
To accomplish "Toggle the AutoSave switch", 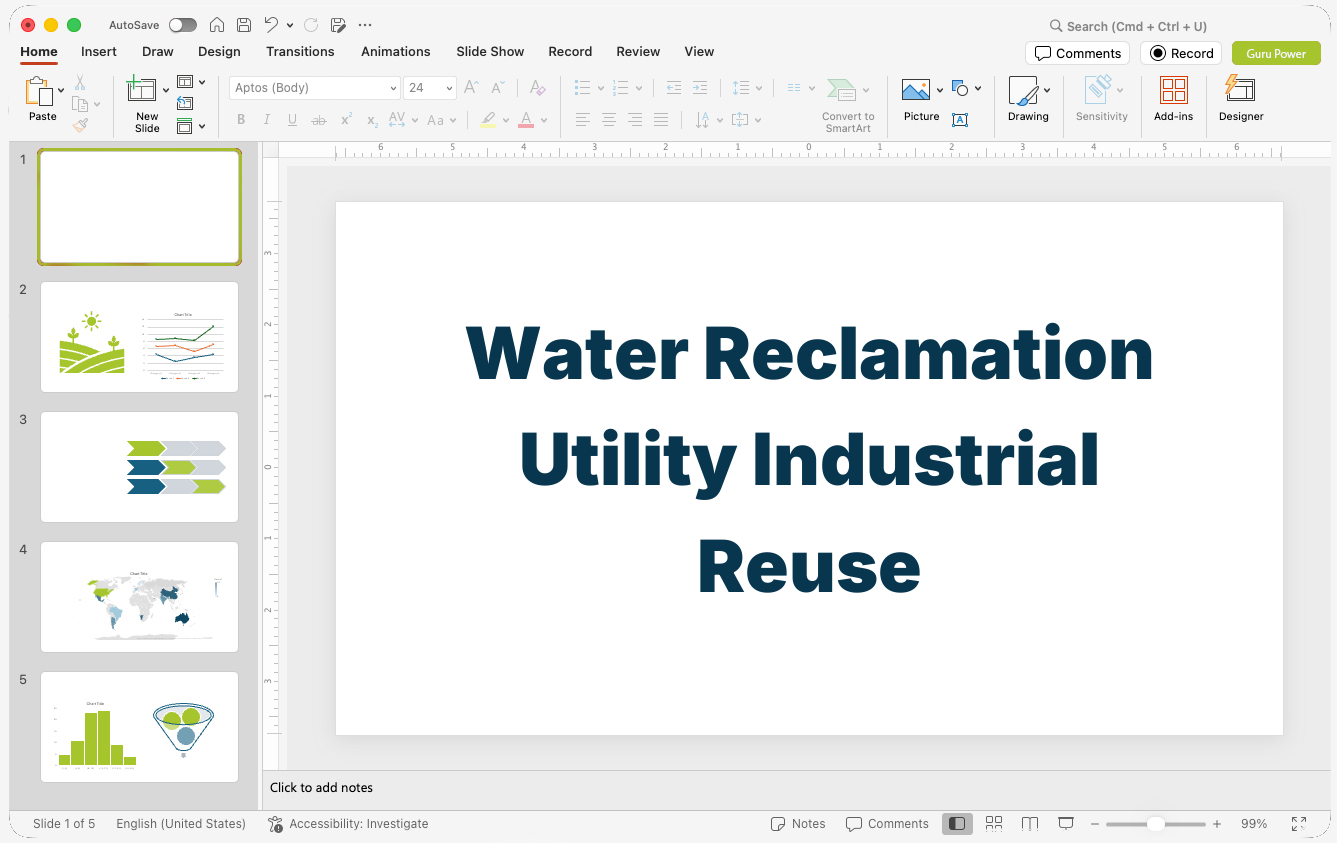I will 183,25.
